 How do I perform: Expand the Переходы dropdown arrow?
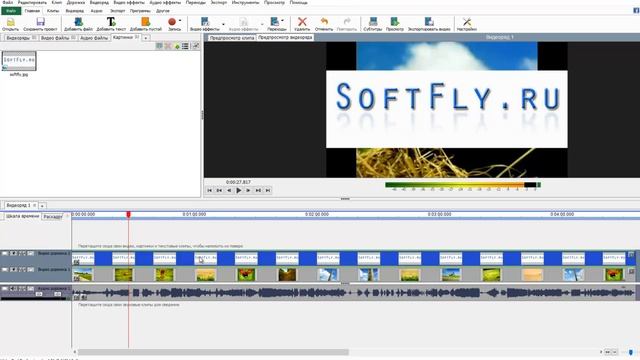point(282,21)
